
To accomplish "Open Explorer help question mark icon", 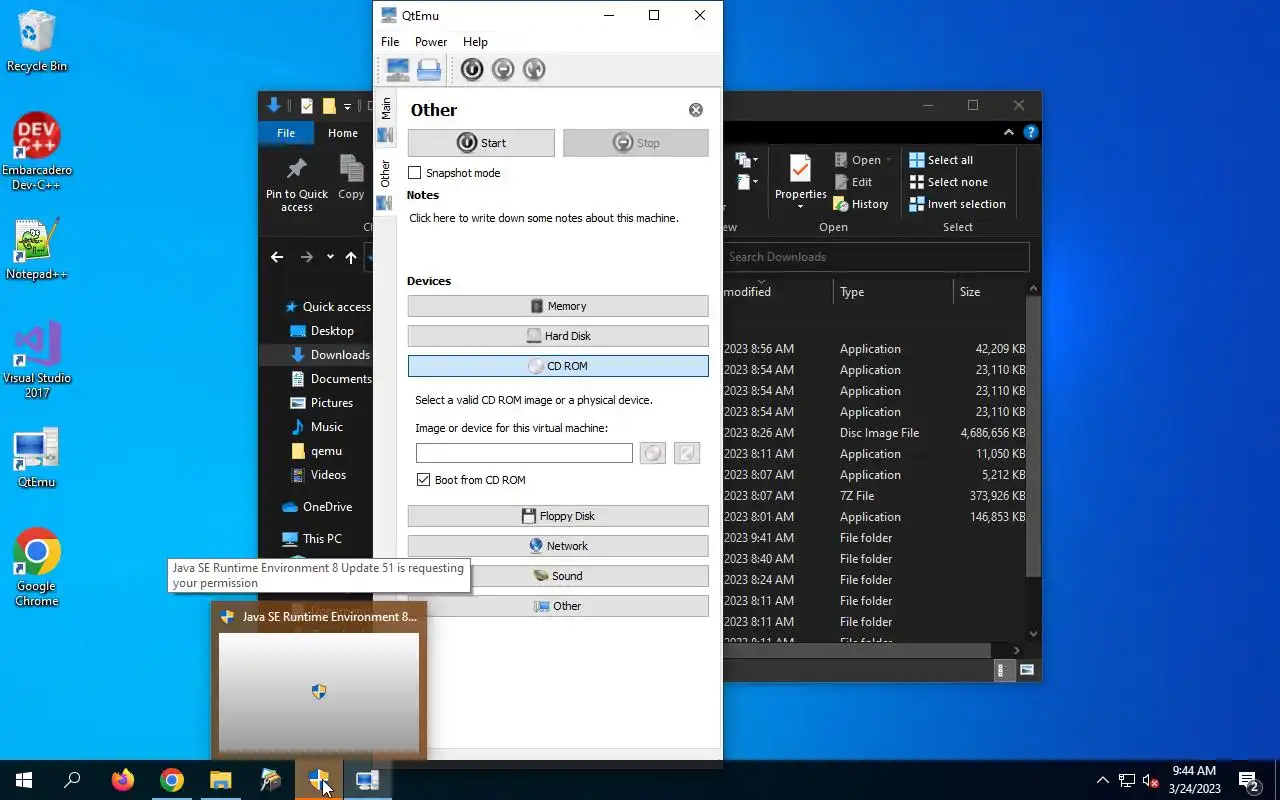I will pyautogui.click(x=1030, y=132).
